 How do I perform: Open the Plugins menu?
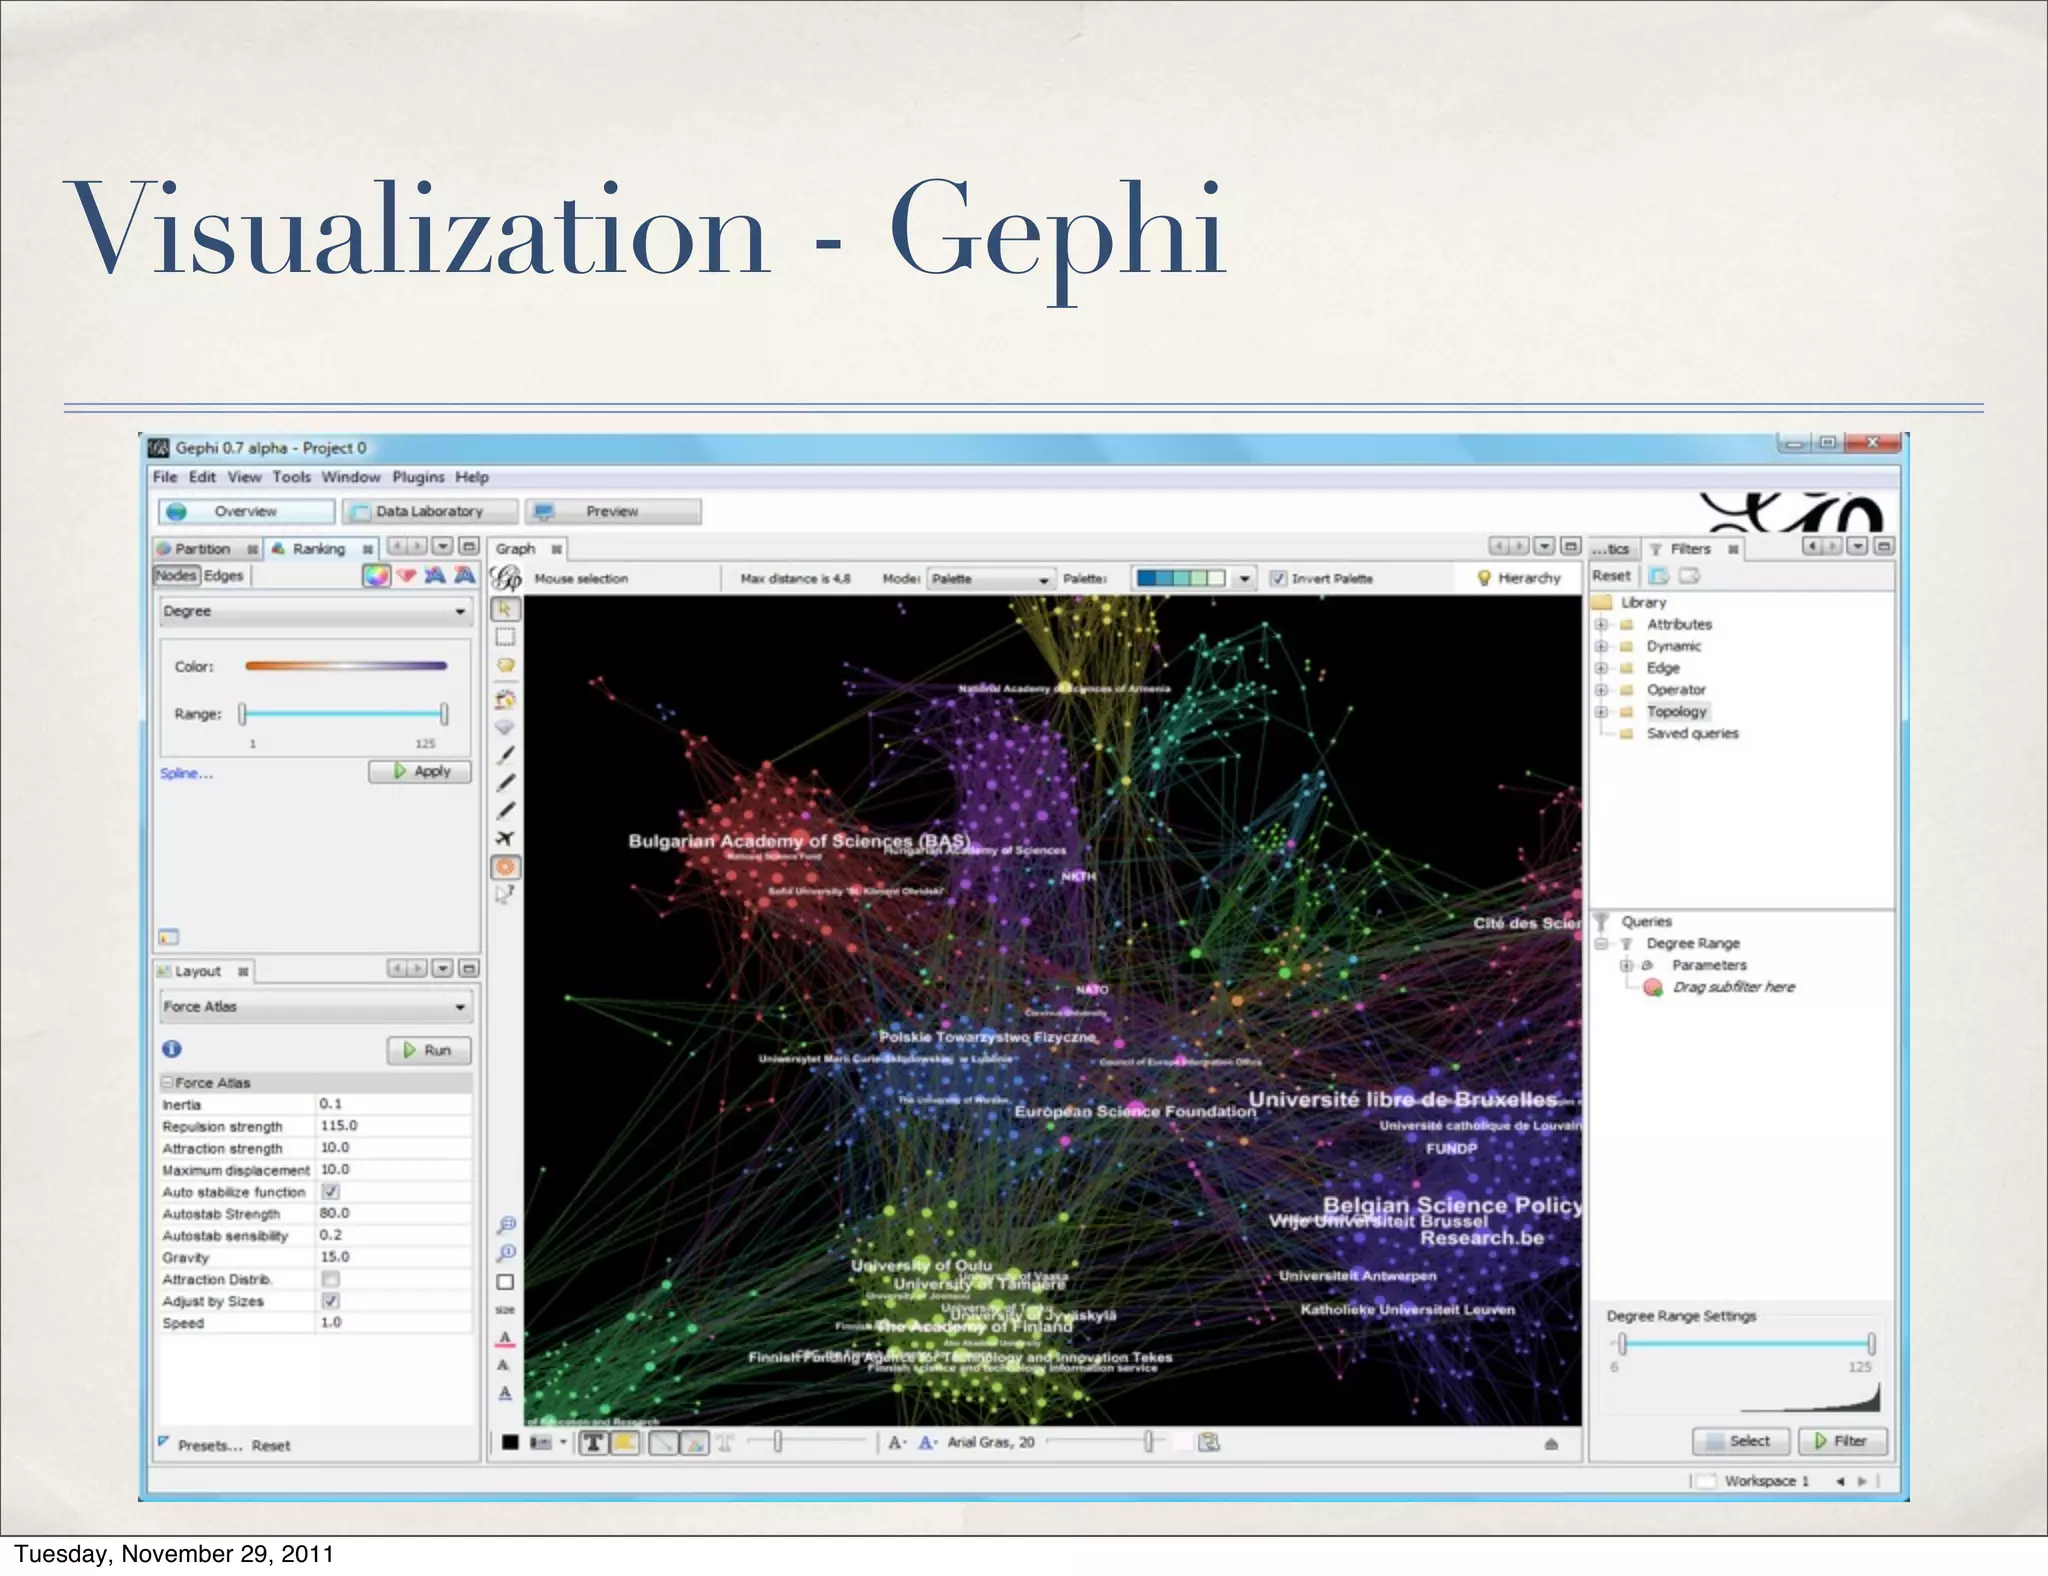417,477
